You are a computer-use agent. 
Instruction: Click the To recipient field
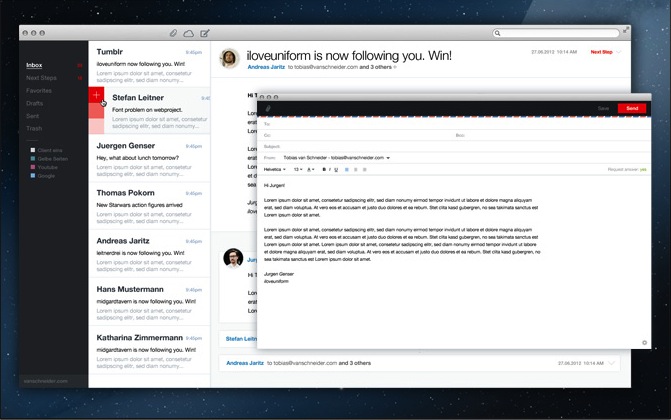(454, 124)
